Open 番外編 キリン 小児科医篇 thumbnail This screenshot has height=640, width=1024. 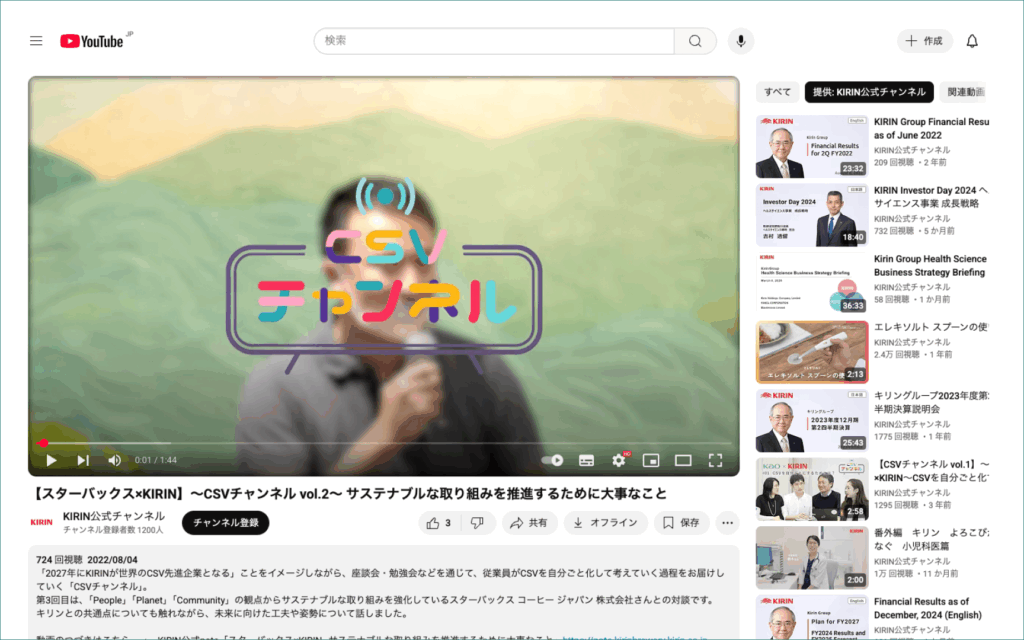(x=812, y=558)
